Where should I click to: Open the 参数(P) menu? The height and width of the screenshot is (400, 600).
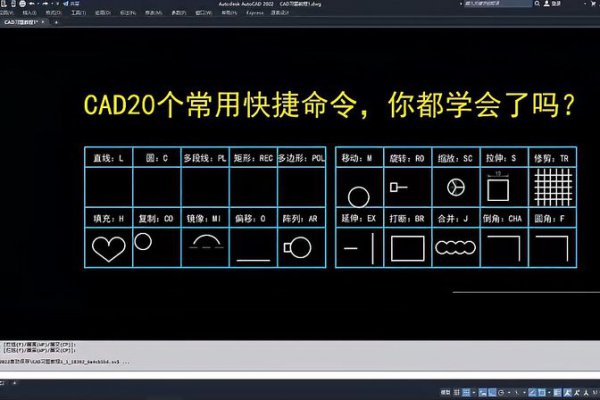coord(178,13)
